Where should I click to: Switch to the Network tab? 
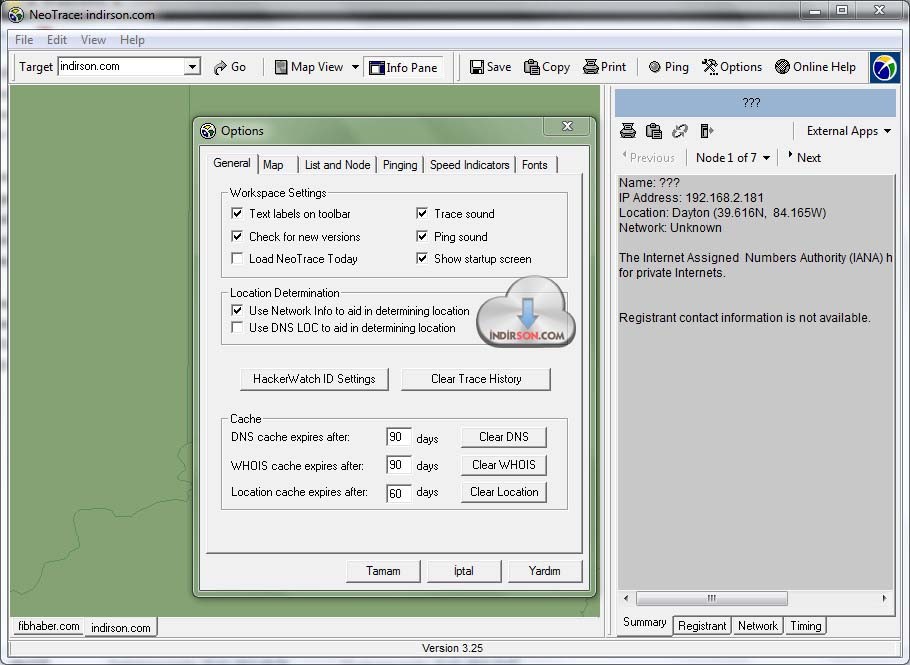click(757, 626)
